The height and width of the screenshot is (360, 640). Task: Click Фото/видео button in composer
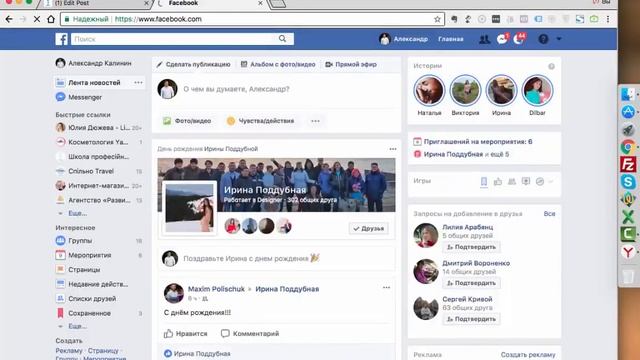[x=187, y=121]
